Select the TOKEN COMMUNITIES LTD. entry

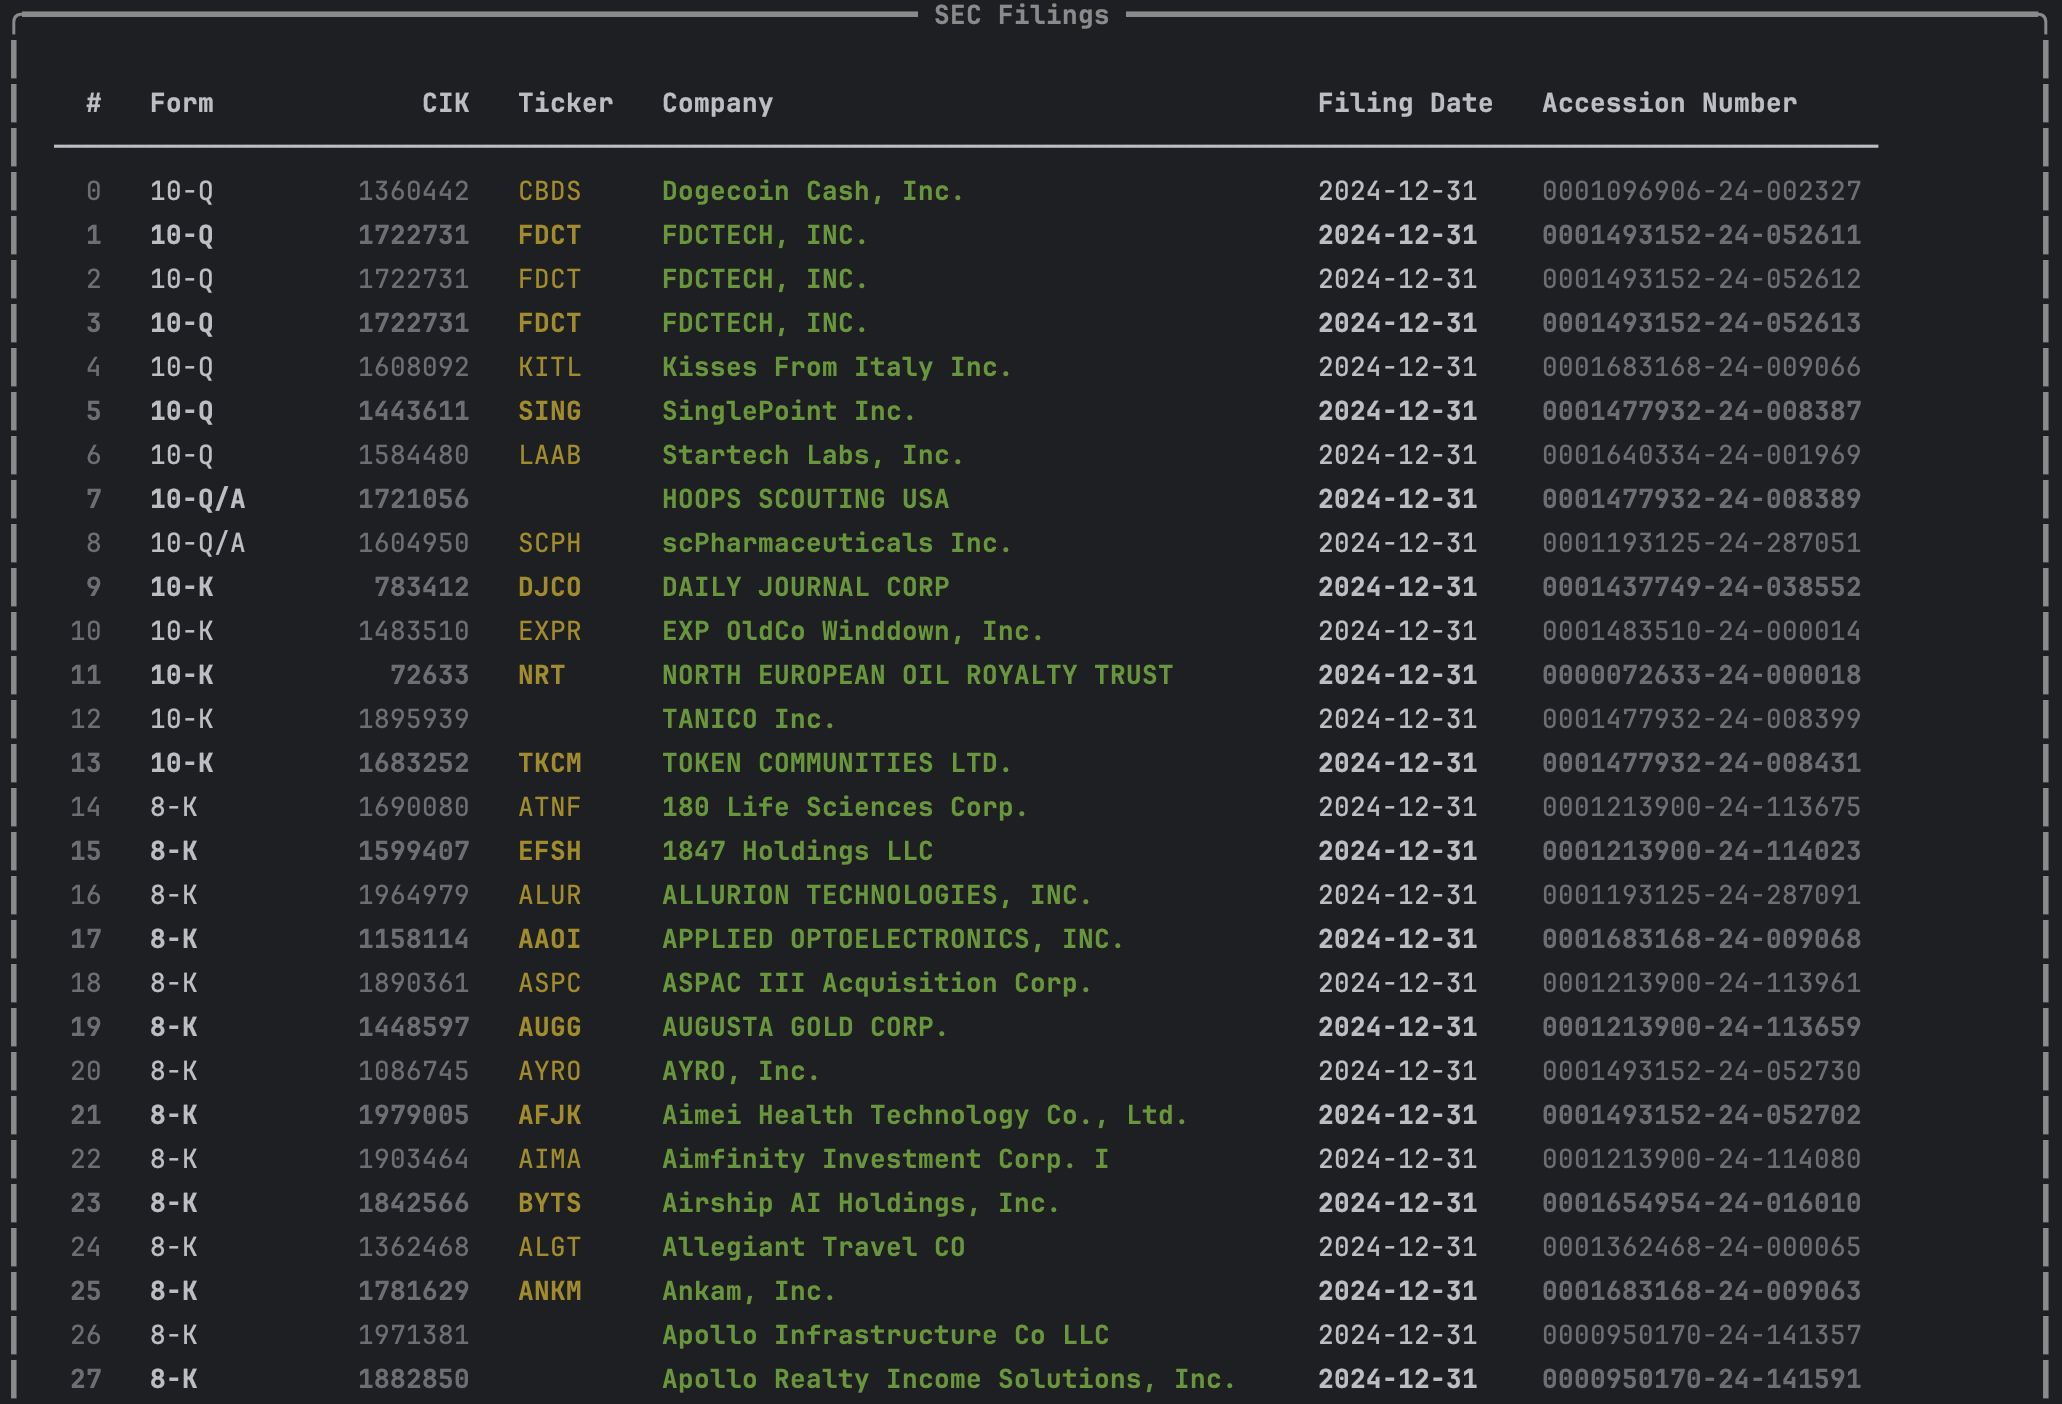[x=836, y=763]
